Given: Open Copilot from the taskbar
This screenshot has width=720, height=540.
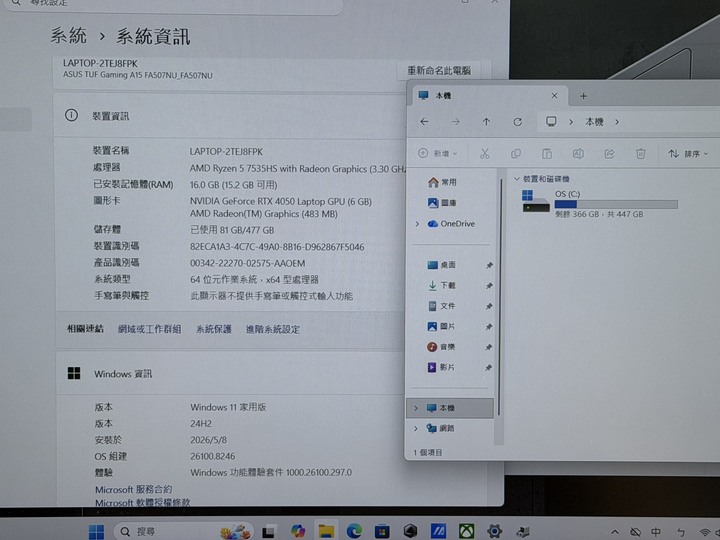Looking at the screenshot, I should (x=298, y=532).
